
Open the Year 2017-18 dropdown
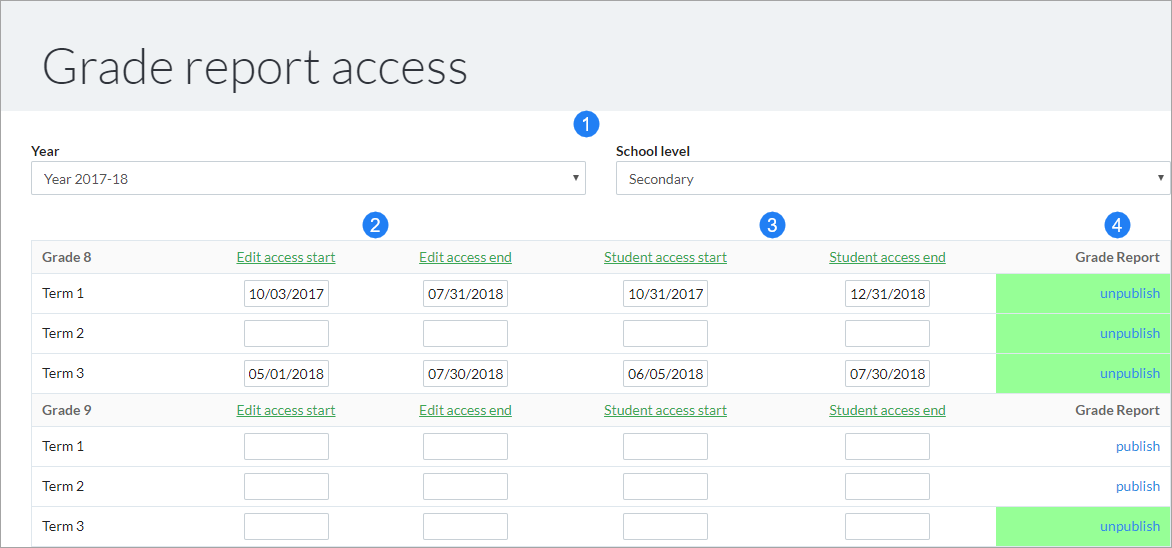(x=308, y=179)
